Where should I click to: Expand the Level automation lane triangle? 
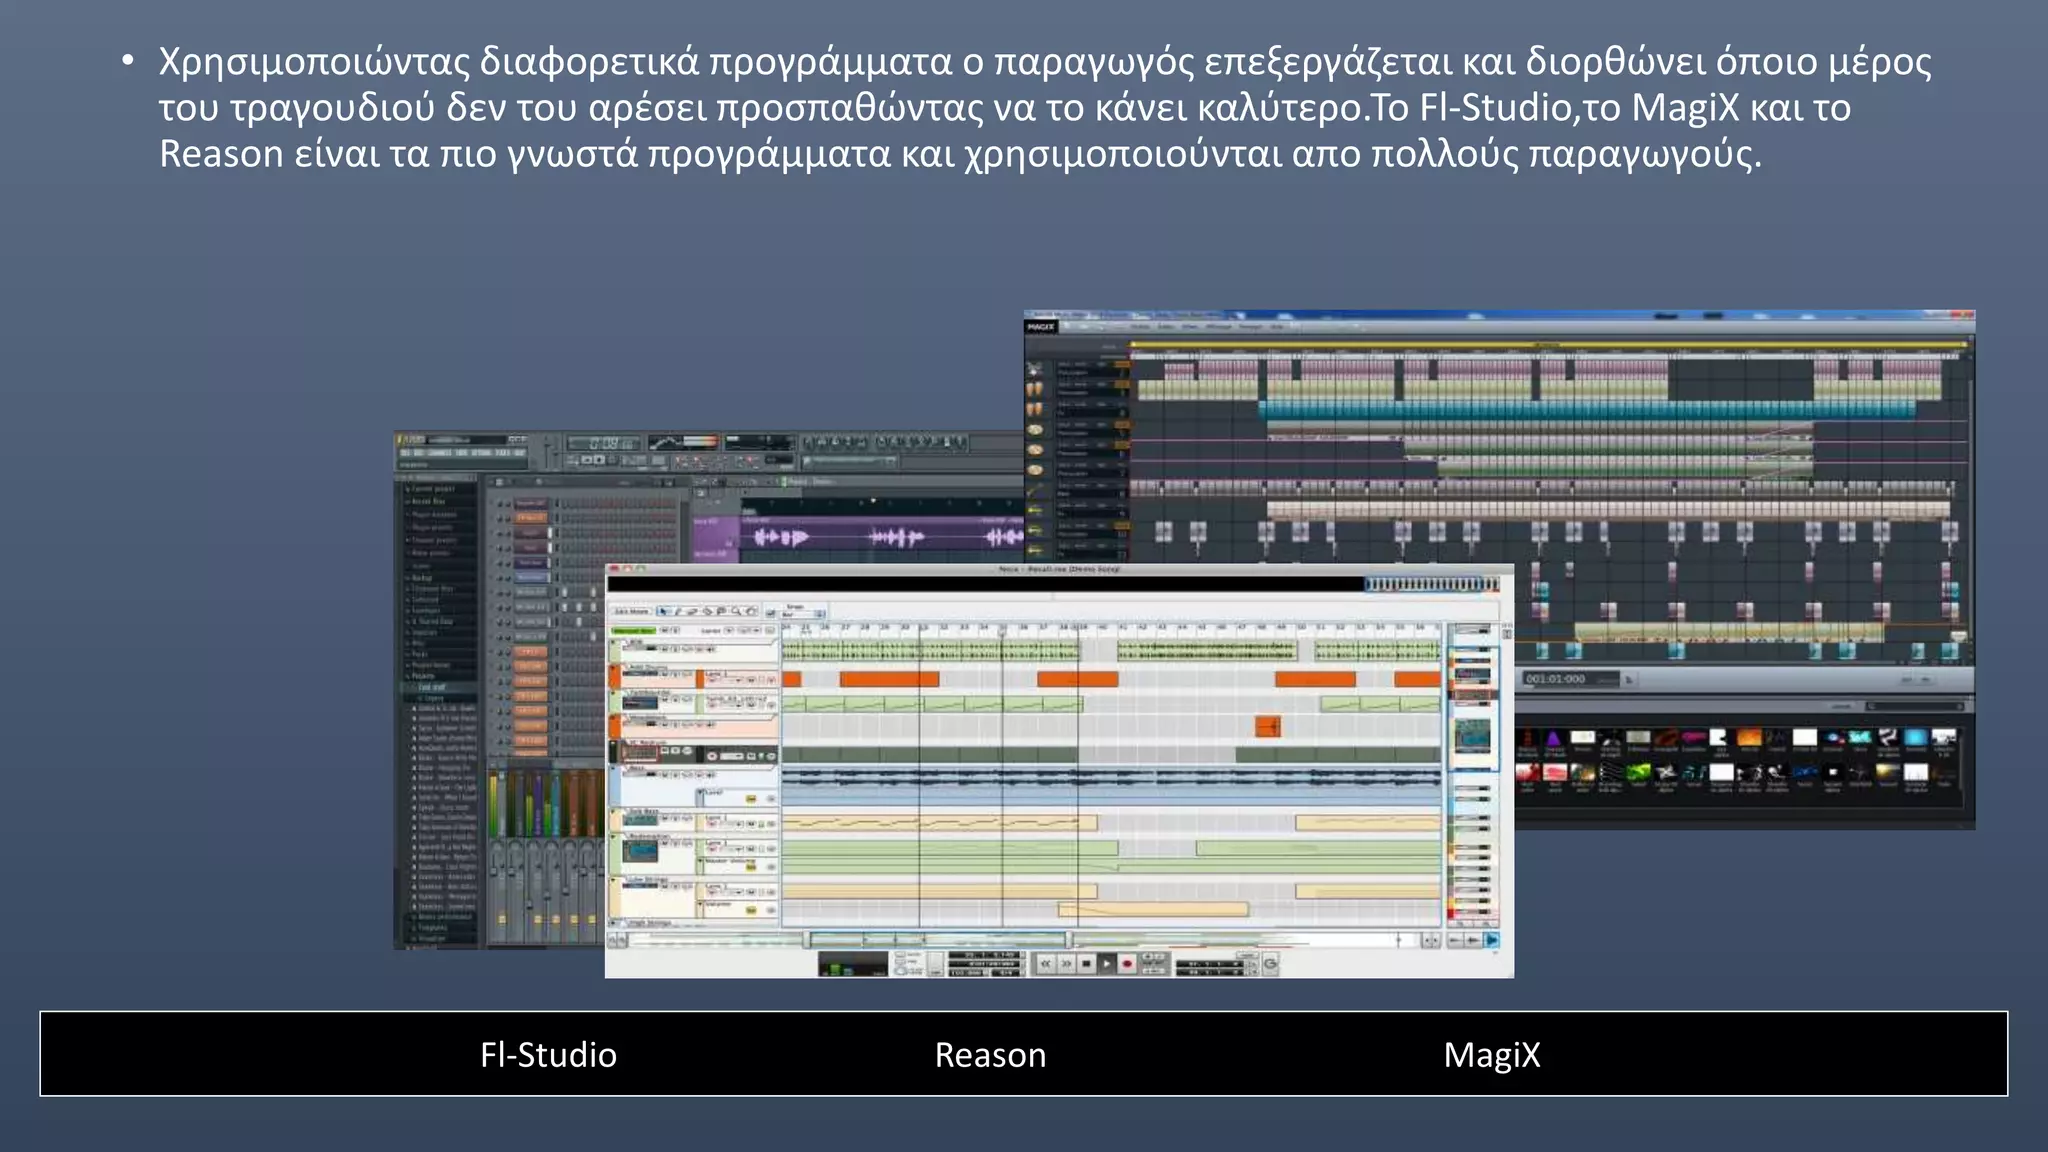click(701, 793)
